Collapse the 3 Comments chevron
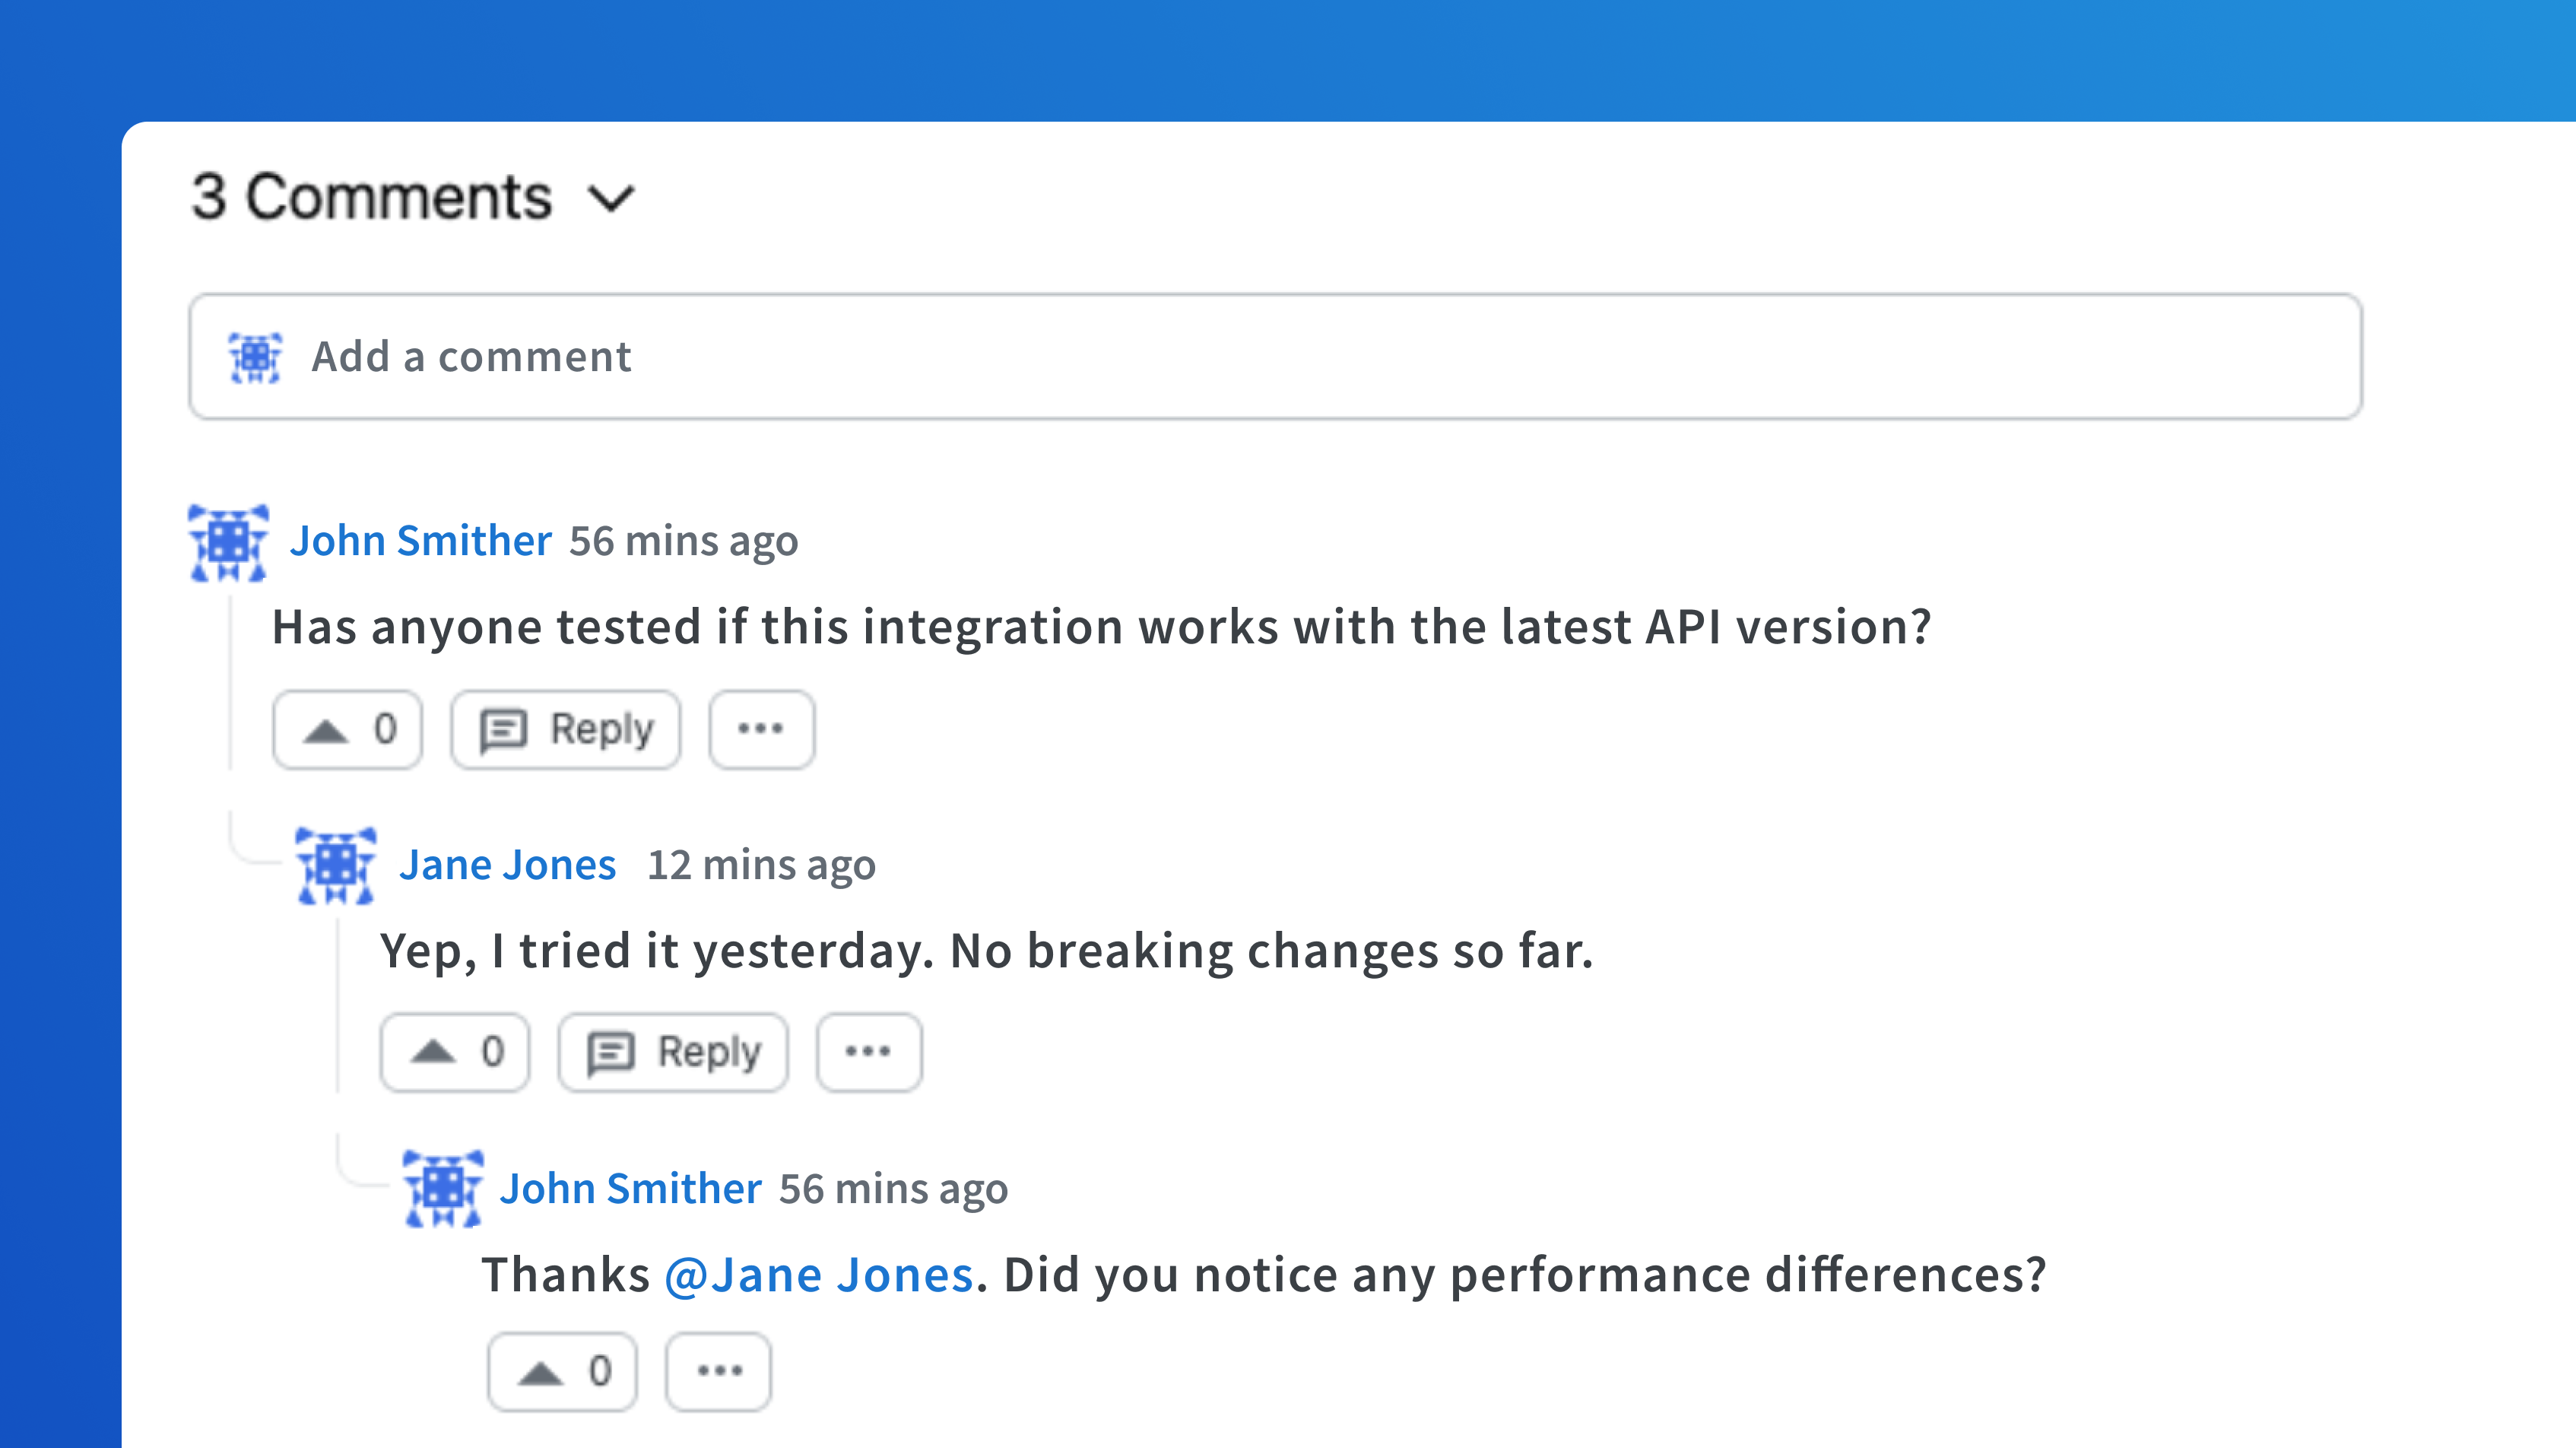2576x1448 pixels. pyautogui.click(x=611, y=198)
